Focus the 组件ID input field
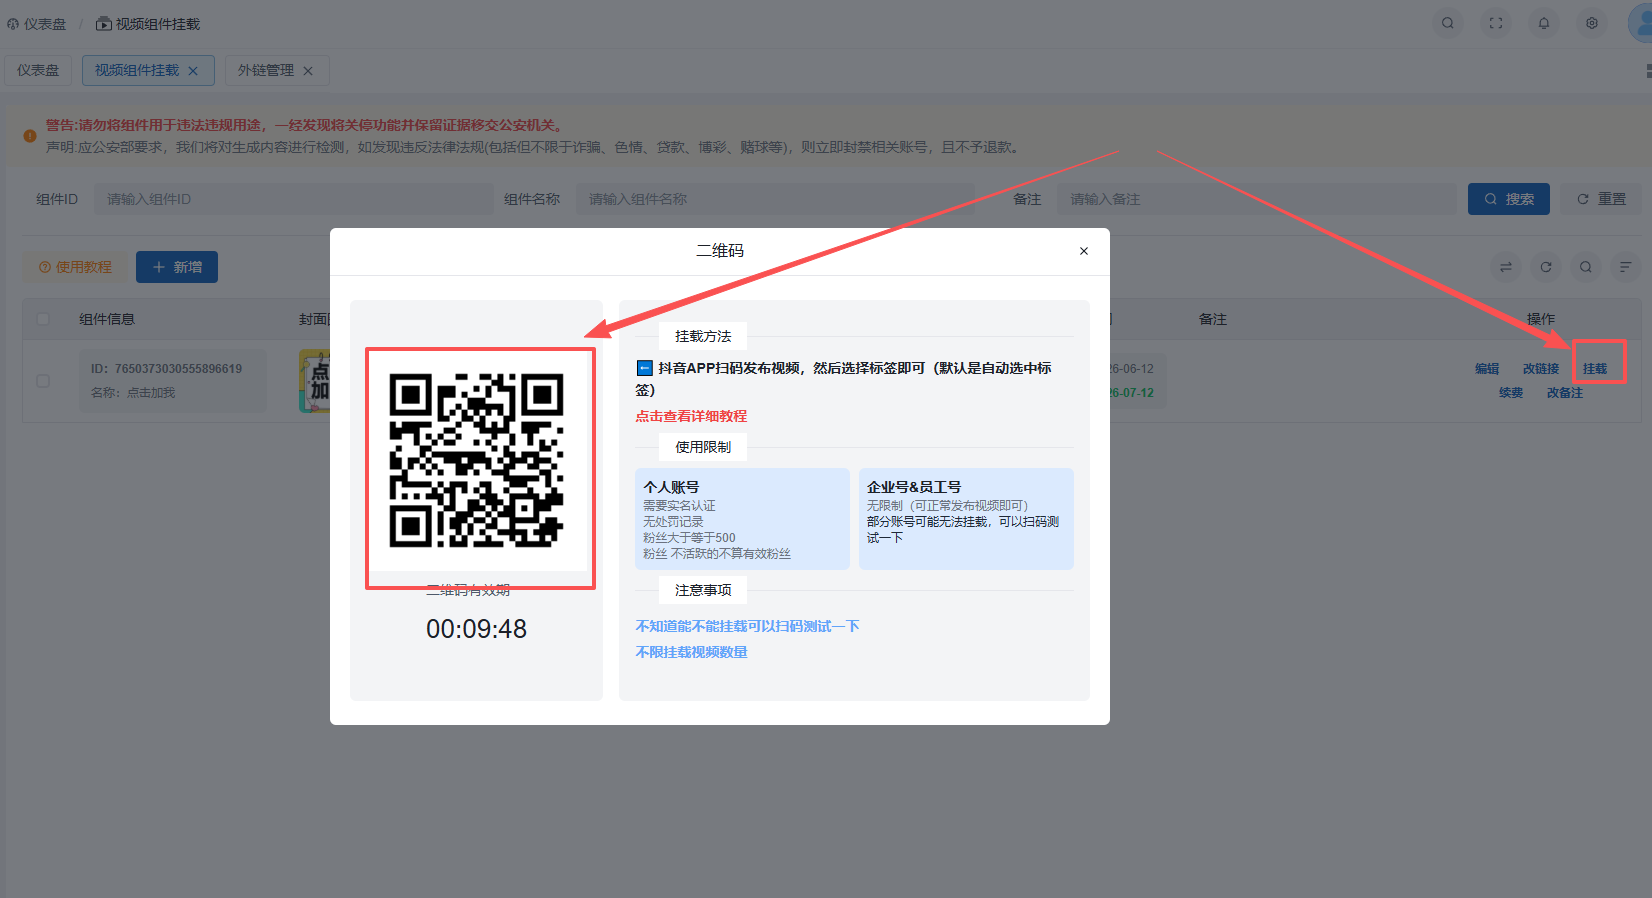1652x898 pixels. 294,199
